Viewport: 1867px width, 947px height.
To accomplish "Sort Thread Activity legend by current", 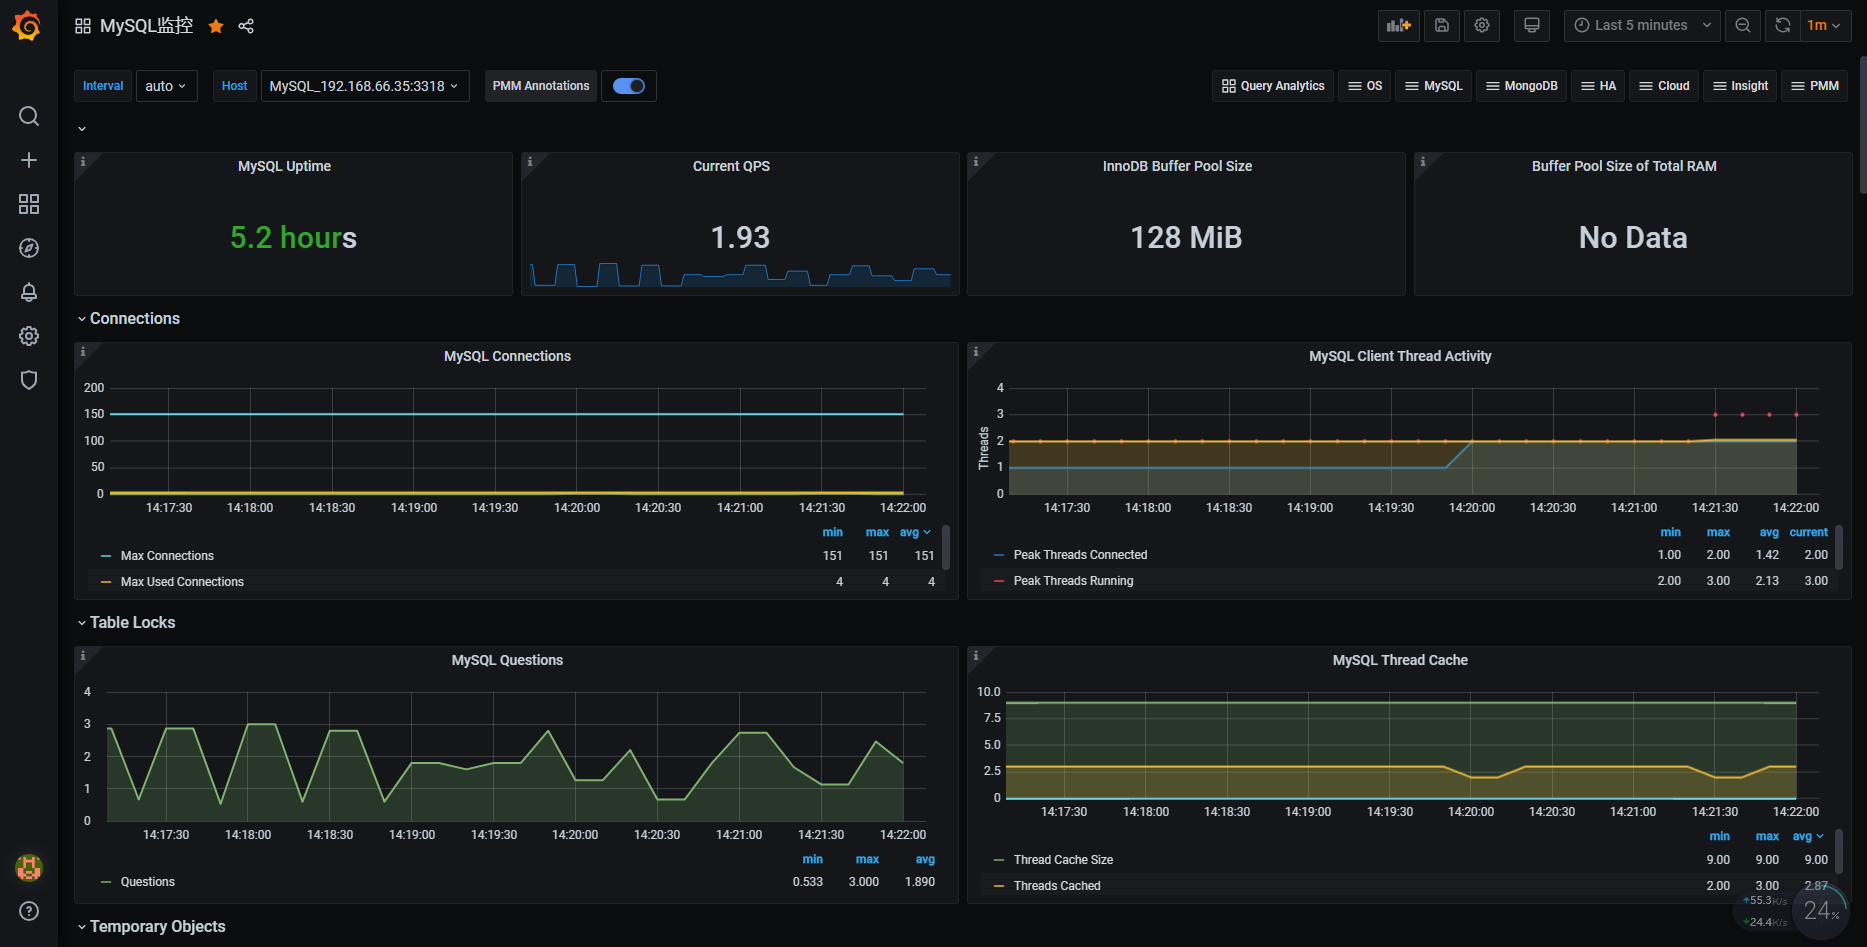I will click(1808, 532).
